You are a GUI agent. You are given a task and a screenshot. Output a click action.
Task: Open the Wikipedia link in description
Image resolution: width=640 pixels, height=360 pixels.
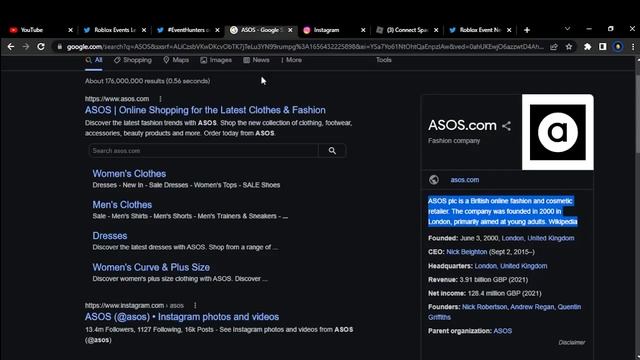[563, 222]
